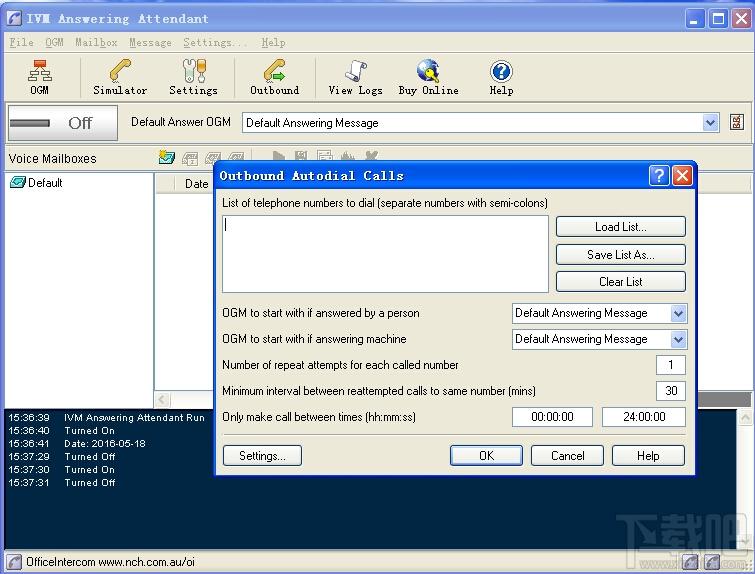The width and height of the screenshot is (755, 574).
Task: Open the File menu
Action: pos(21,42)
